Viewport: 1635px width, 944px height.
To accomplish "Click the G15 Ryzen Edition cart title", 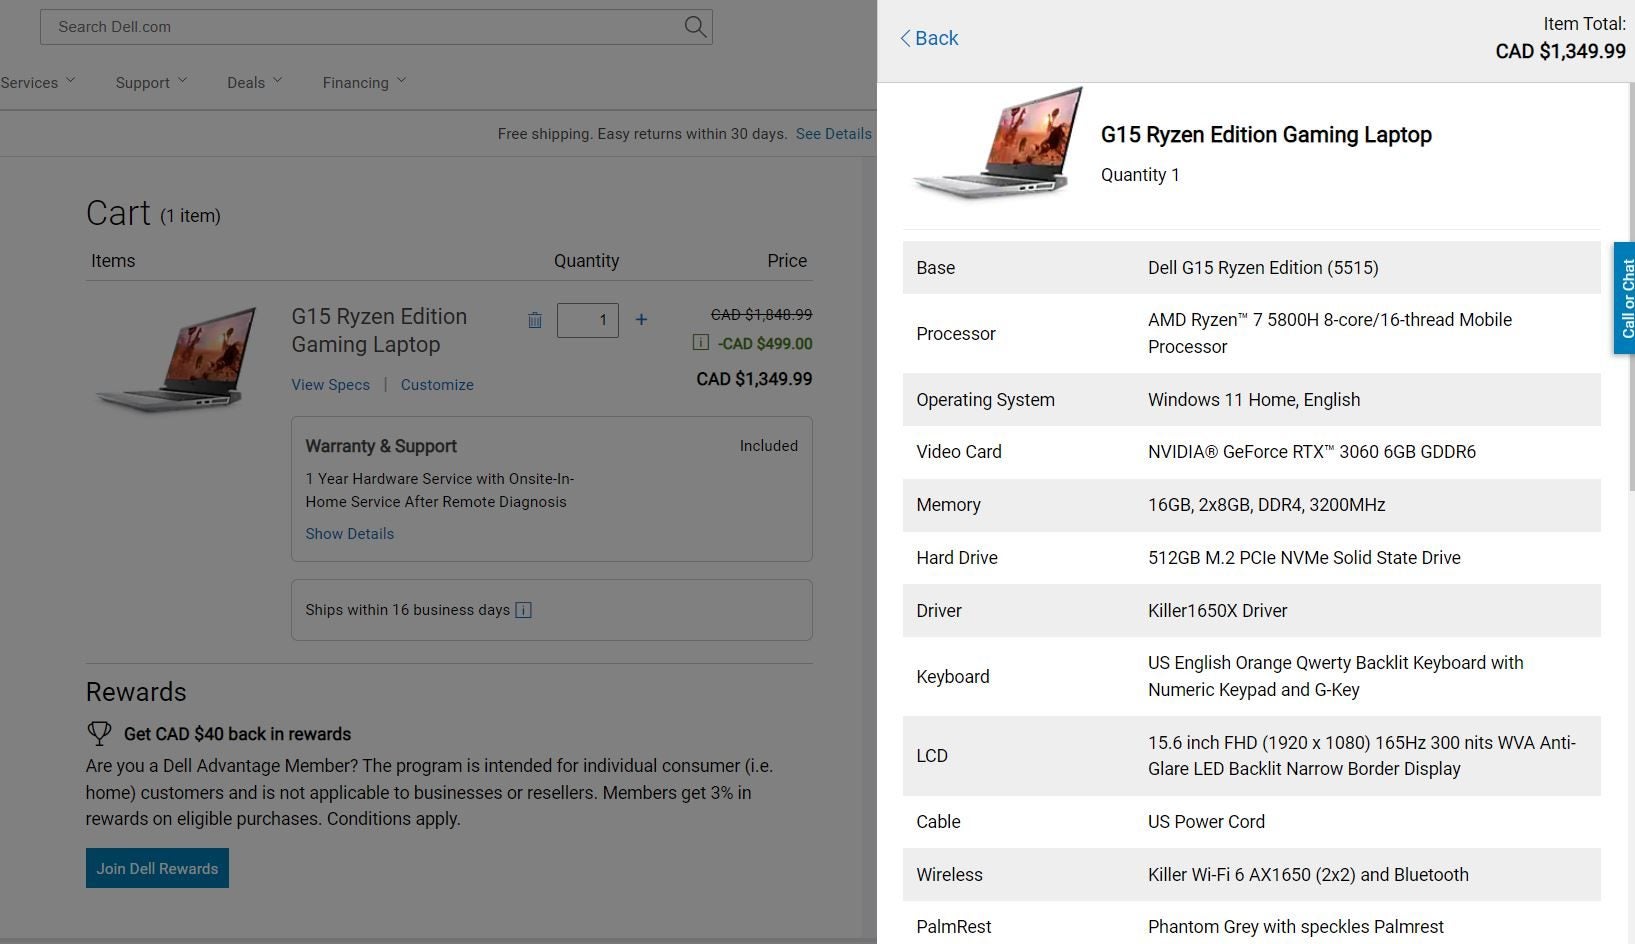I will coord(379,330).
